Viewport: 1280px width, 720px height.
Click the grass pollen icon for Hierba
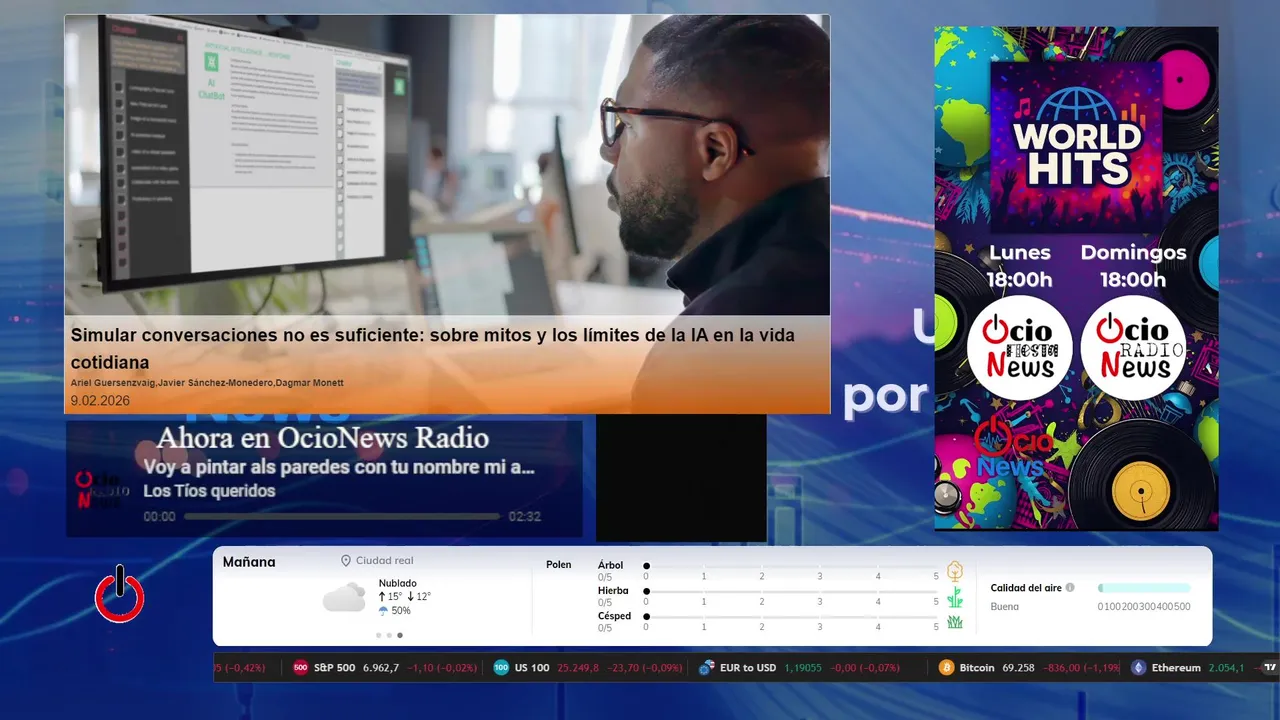(x=955, y=597)
